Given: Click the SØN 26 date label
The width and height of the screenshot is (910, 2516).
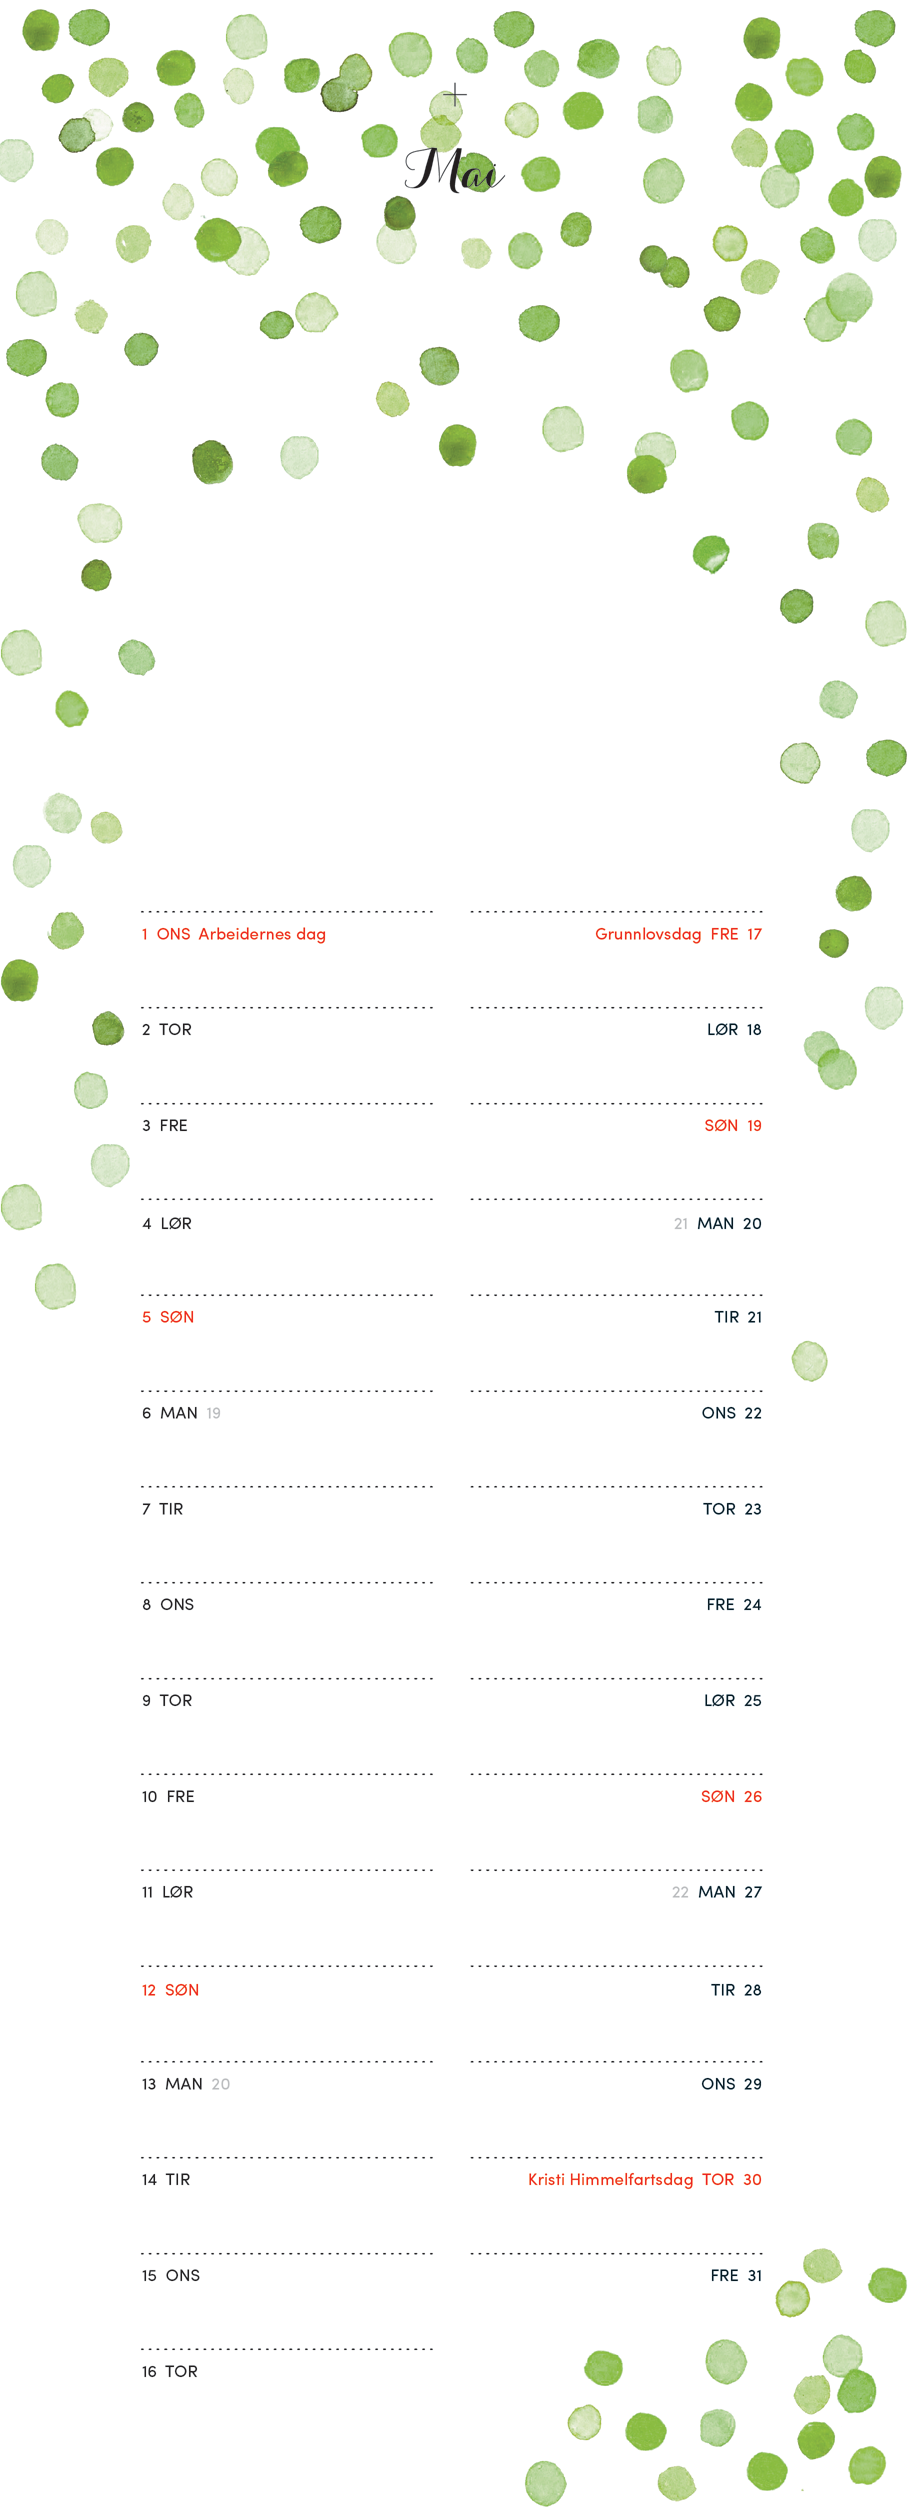Looking at the screenshot, I should pos(731,1797).
